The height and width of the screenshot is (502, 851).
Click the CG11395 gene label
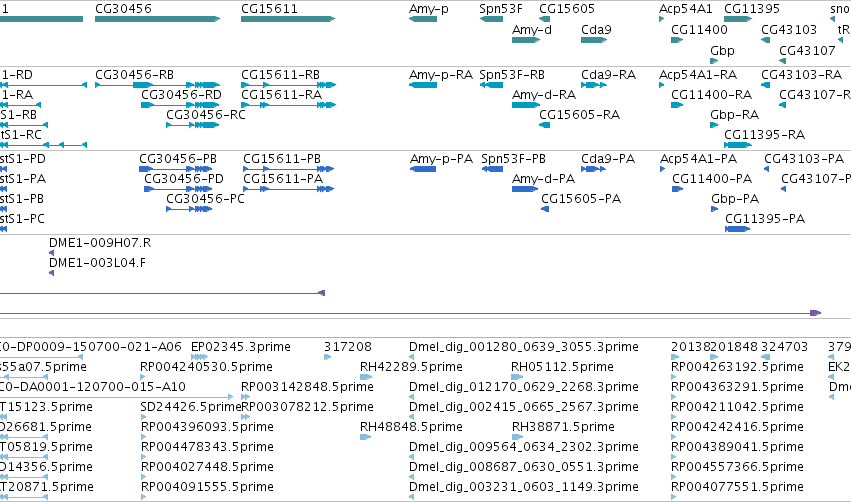[752, 9]
